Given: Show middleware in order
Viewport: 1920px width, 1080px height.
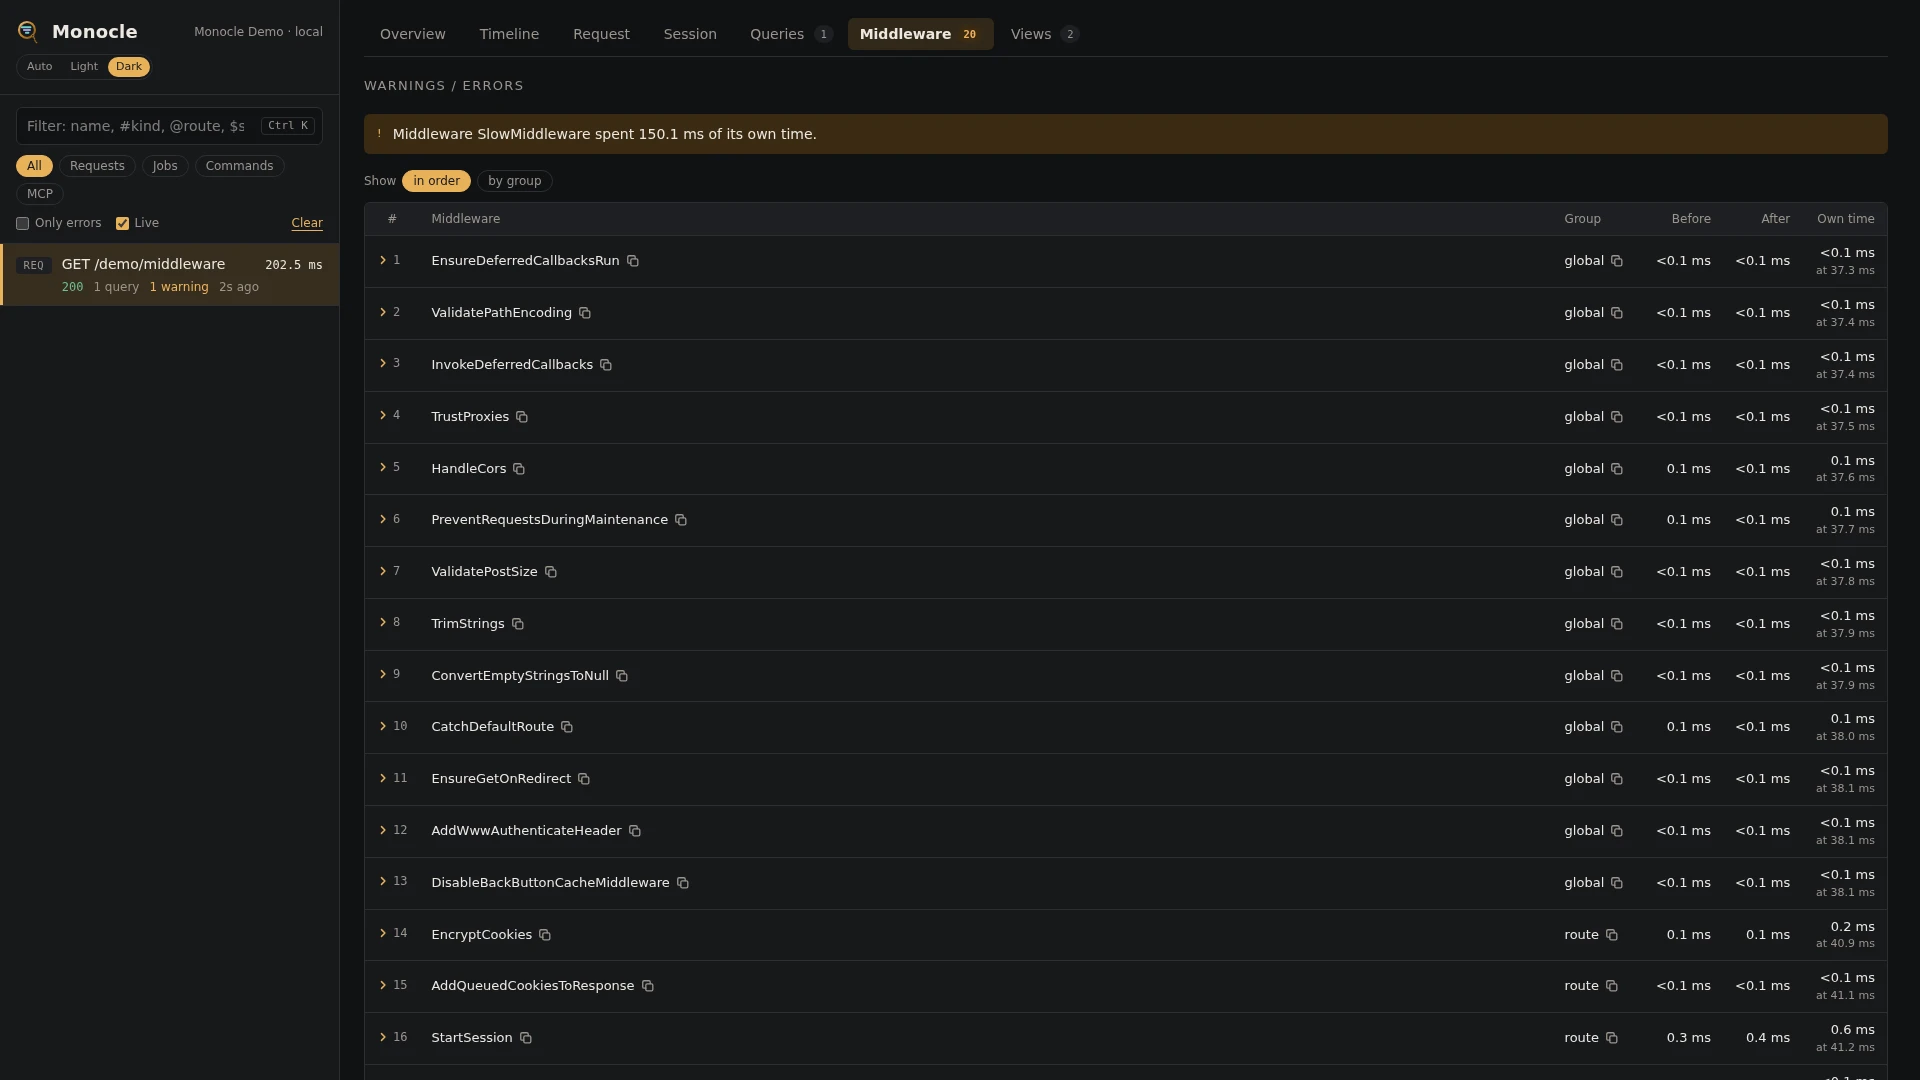Looking at the screenshot, I should click(436, 181).
